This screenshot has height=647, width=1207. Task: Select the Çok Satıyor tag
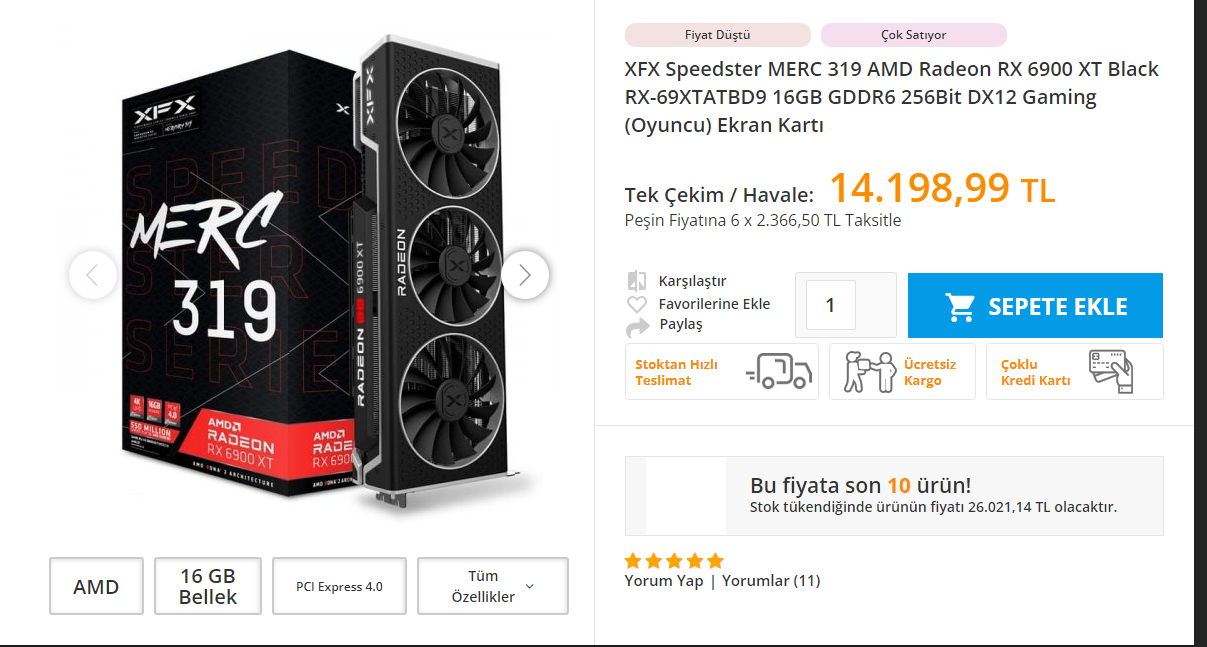(x=913, y=35)
